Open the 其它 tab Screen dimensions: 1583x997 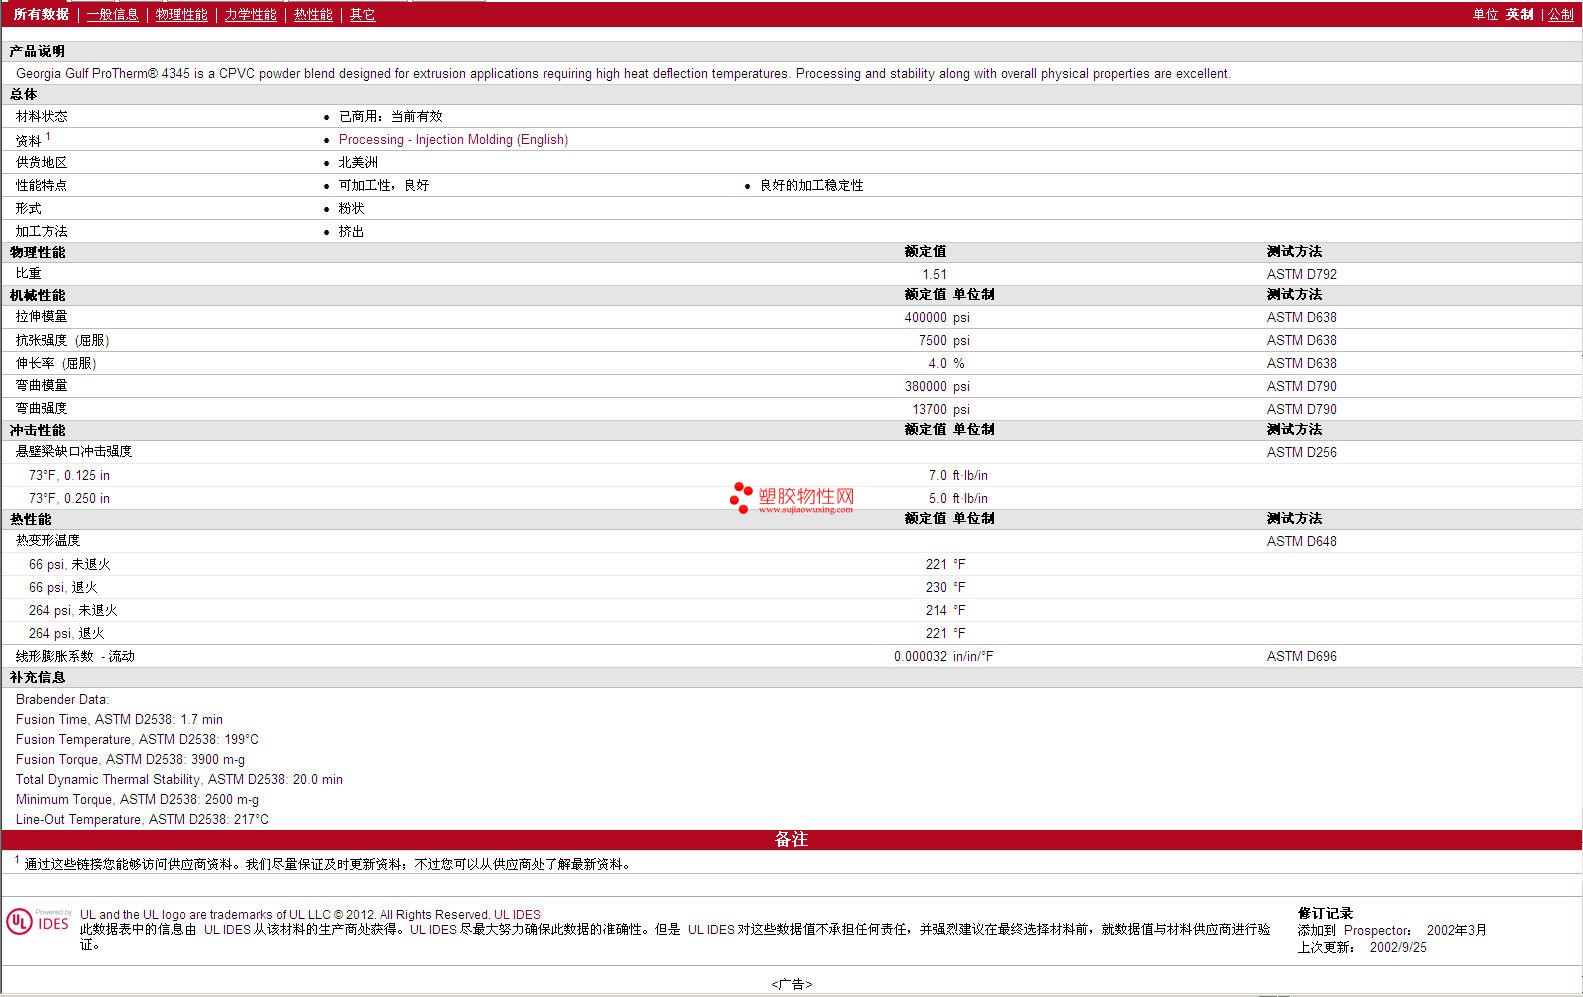[x=362, y=15]
